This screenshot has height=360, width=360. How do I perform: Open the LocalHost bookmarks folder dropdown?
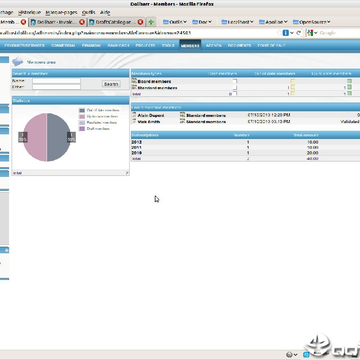238,22
